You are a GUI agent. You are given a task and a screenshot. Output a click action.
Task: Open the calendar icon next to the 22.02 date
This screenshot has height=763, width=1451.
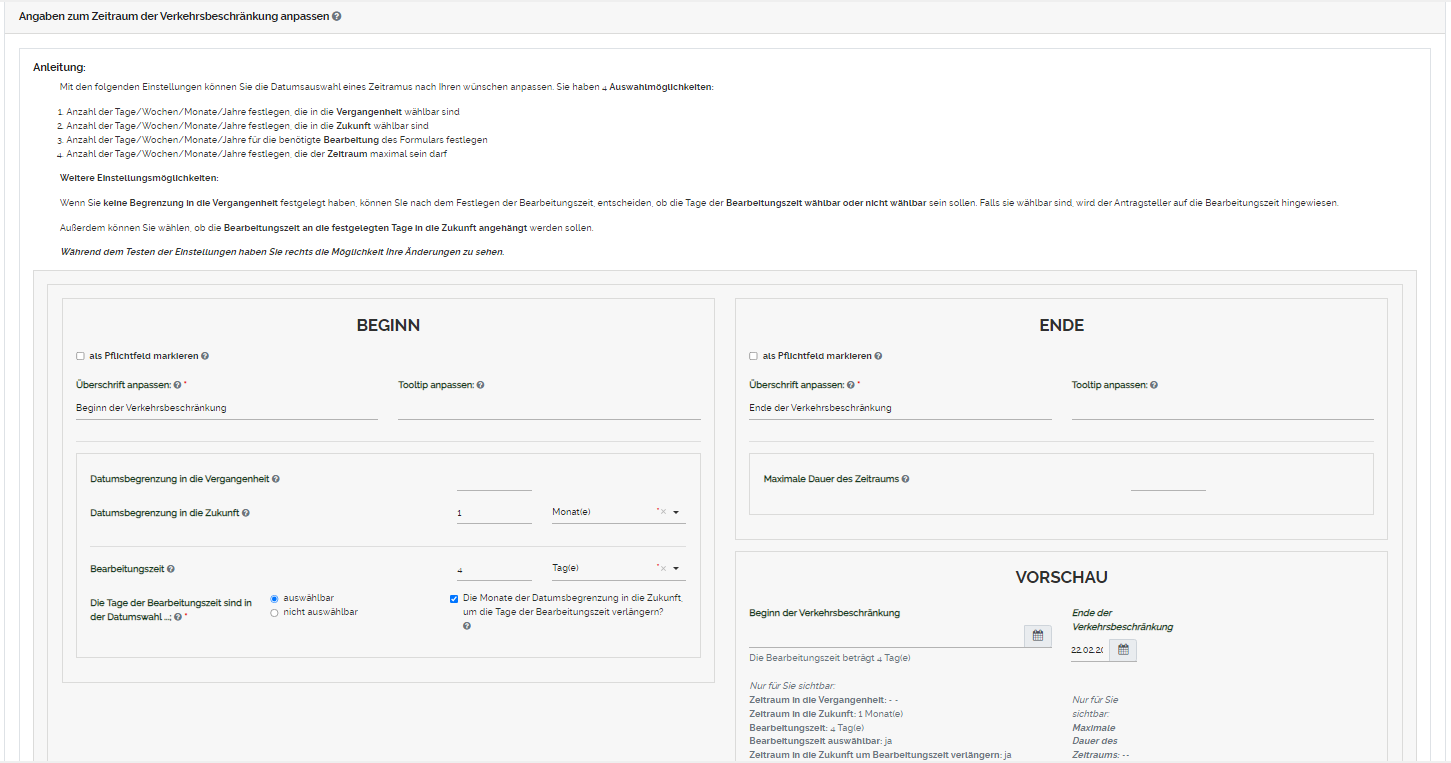(x=1122, y=649)
